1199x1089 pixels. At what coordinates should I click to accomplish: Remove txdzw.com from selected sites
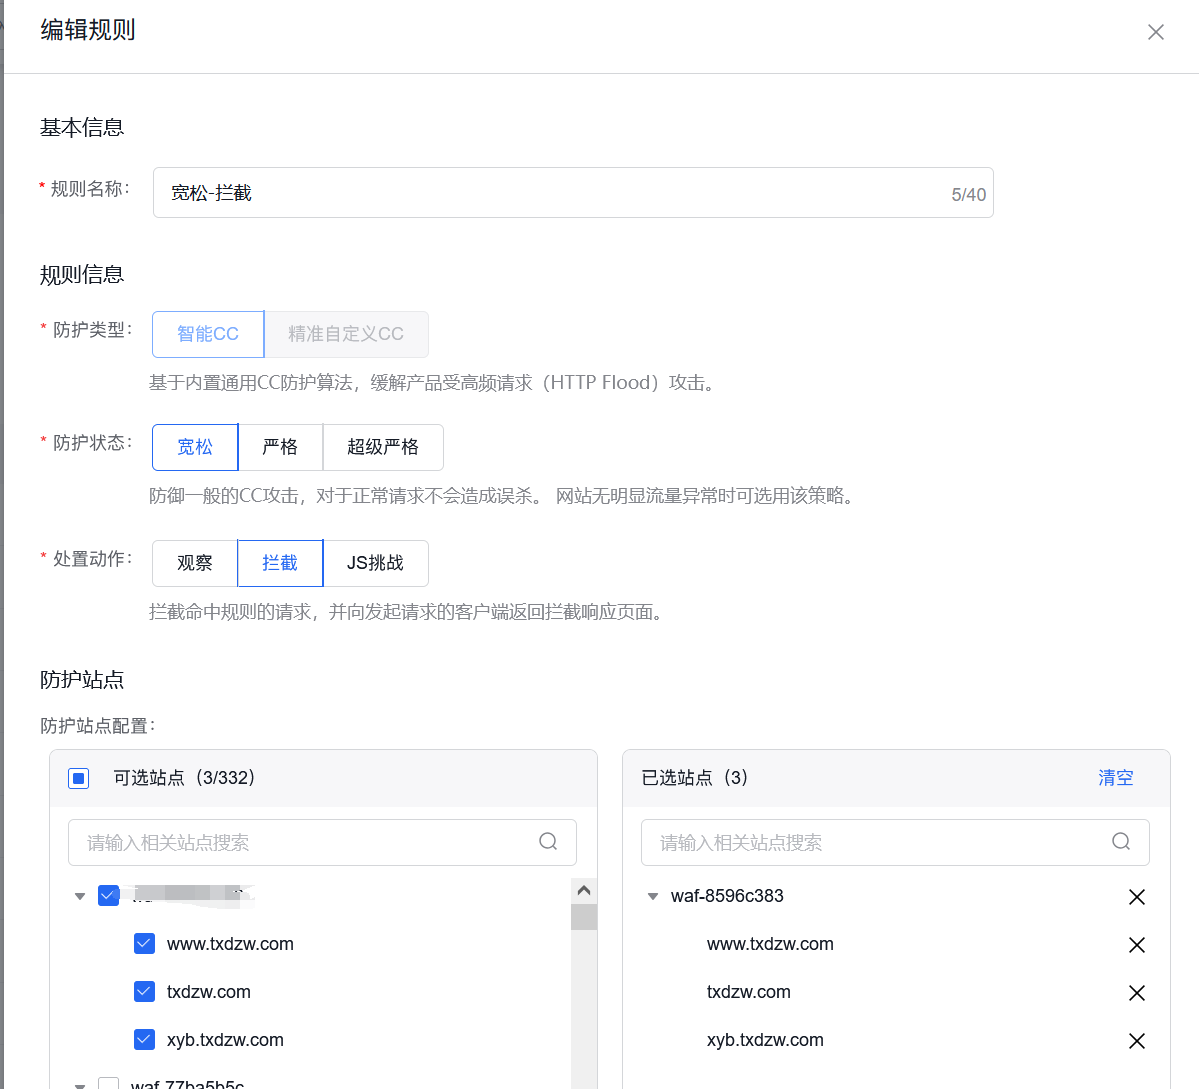(1137, 992)
